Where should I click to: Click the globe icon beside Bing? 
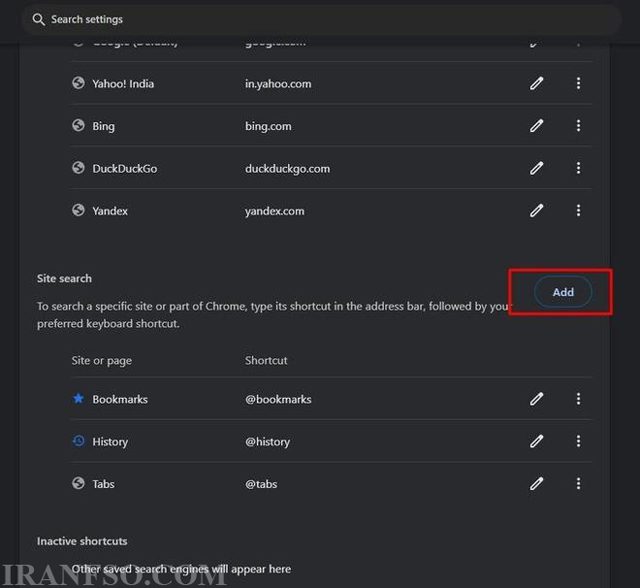[x=78, y=125]
